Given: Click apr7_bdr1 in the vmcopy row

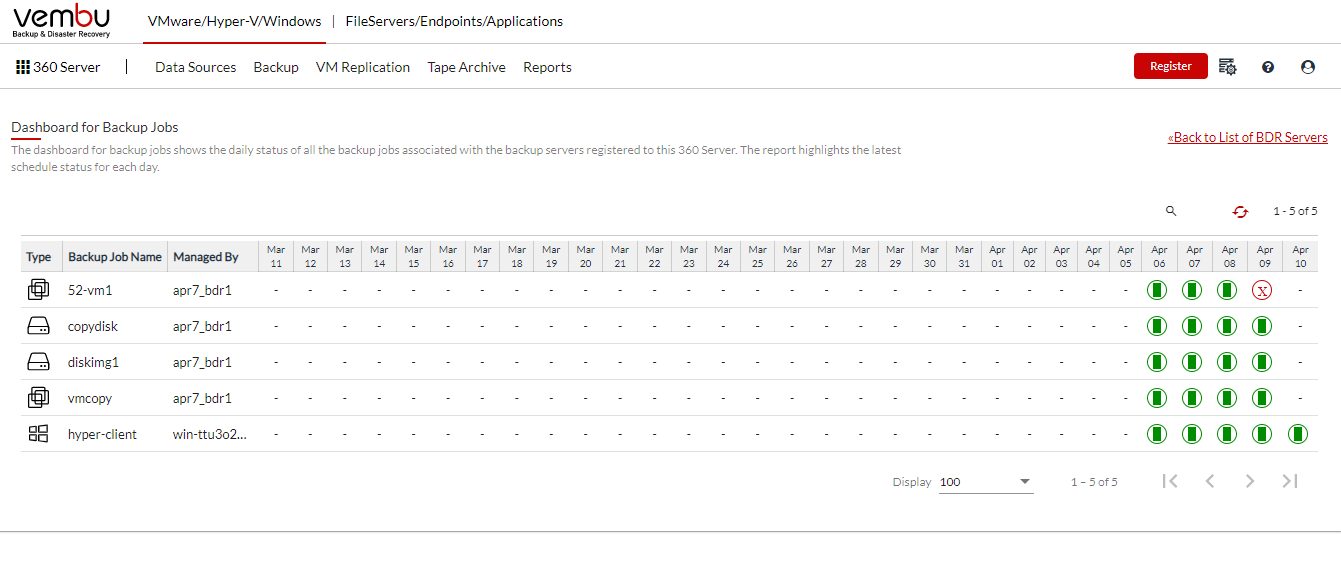Looking at the screenshot, I should 202,398.
